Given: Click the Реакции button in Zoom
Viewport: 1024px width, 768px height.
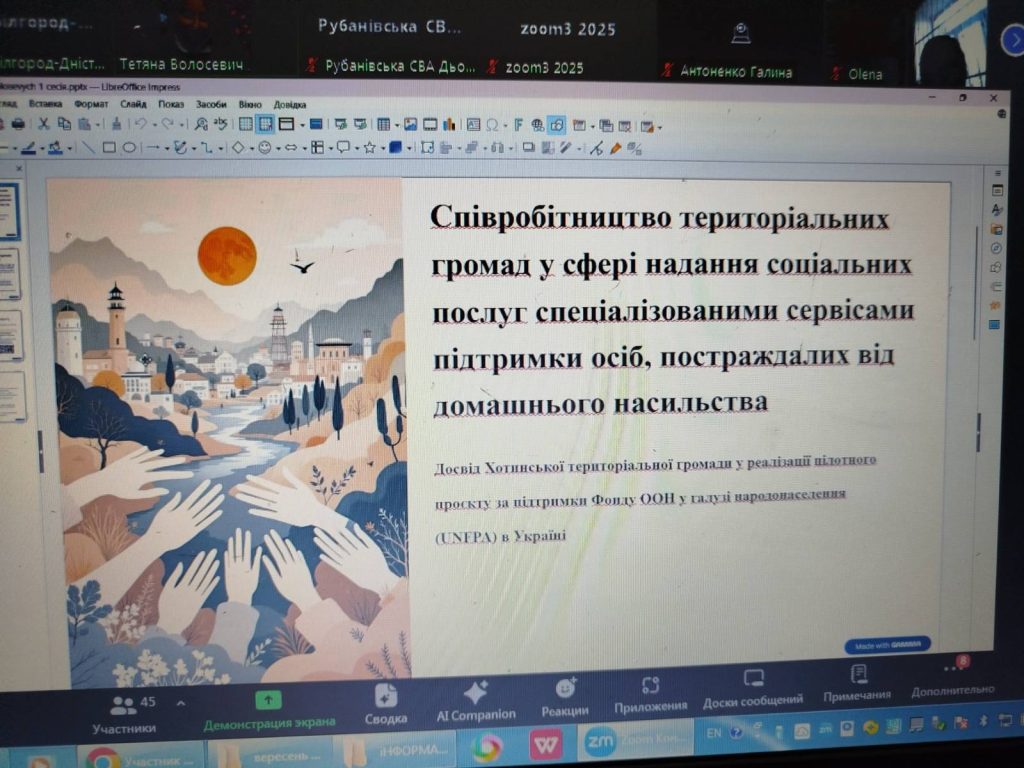Looking at the screenshot, I should 565,695.
